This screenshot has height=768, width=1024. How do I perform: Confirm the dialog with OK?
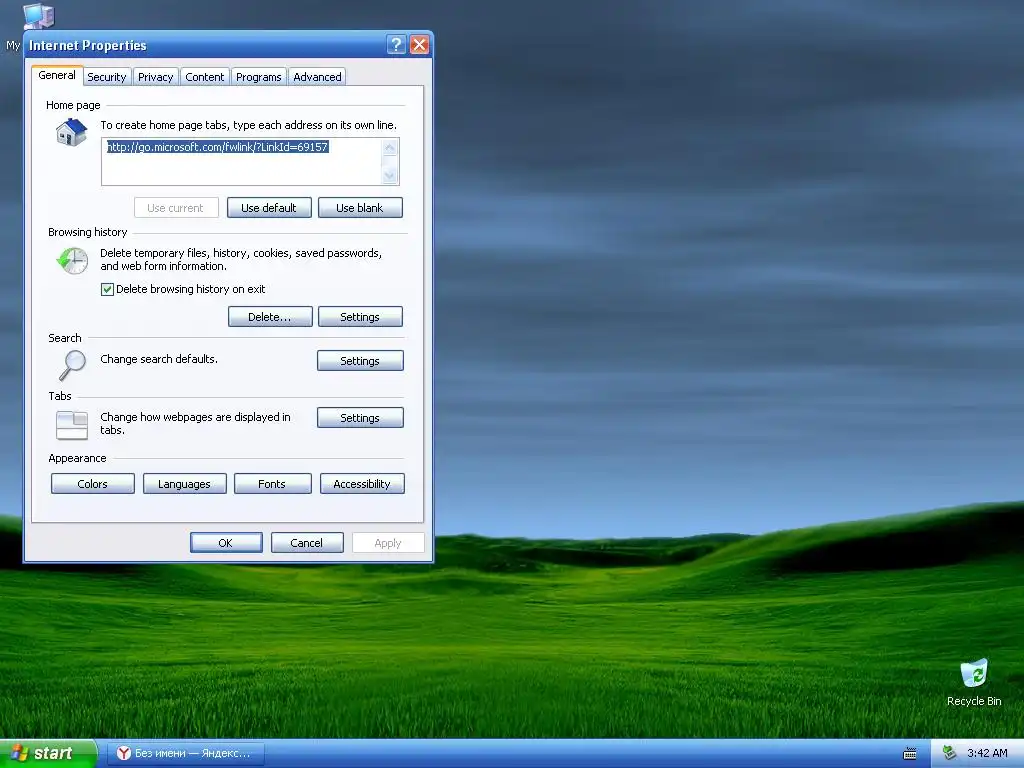[226, 543]
